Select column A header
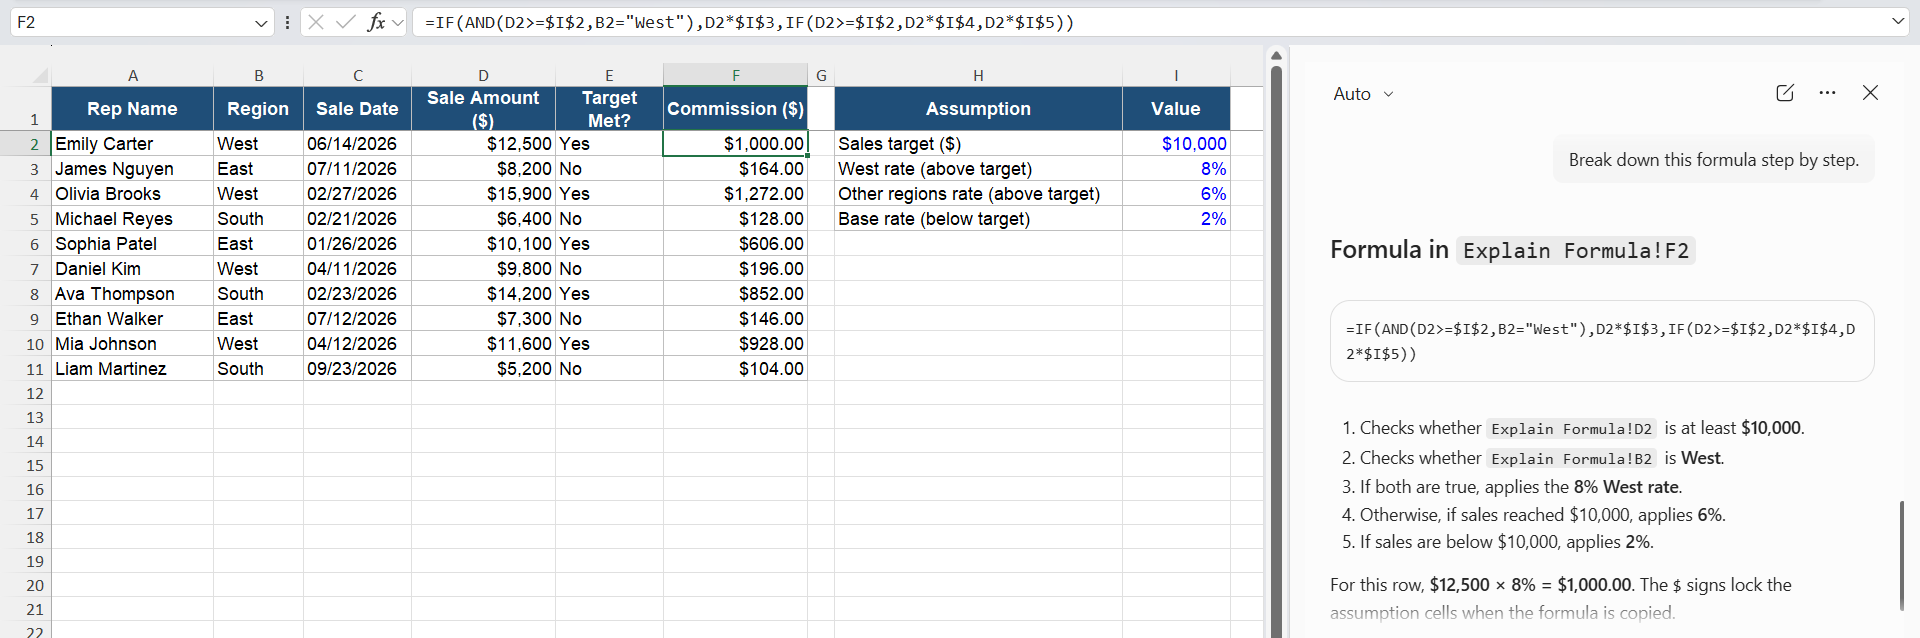The image size is (1920, 638). [132, 75]
